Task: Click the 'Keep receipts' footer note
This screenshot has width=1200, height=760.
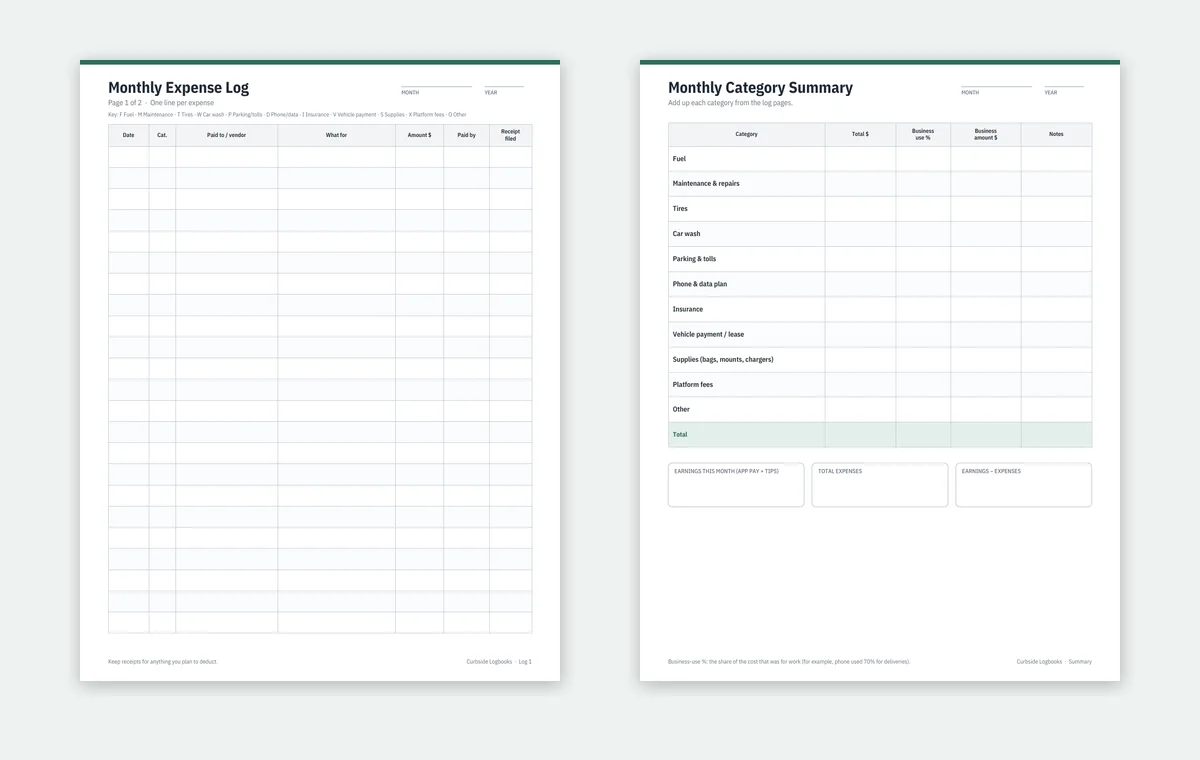Action: [162, 661]
